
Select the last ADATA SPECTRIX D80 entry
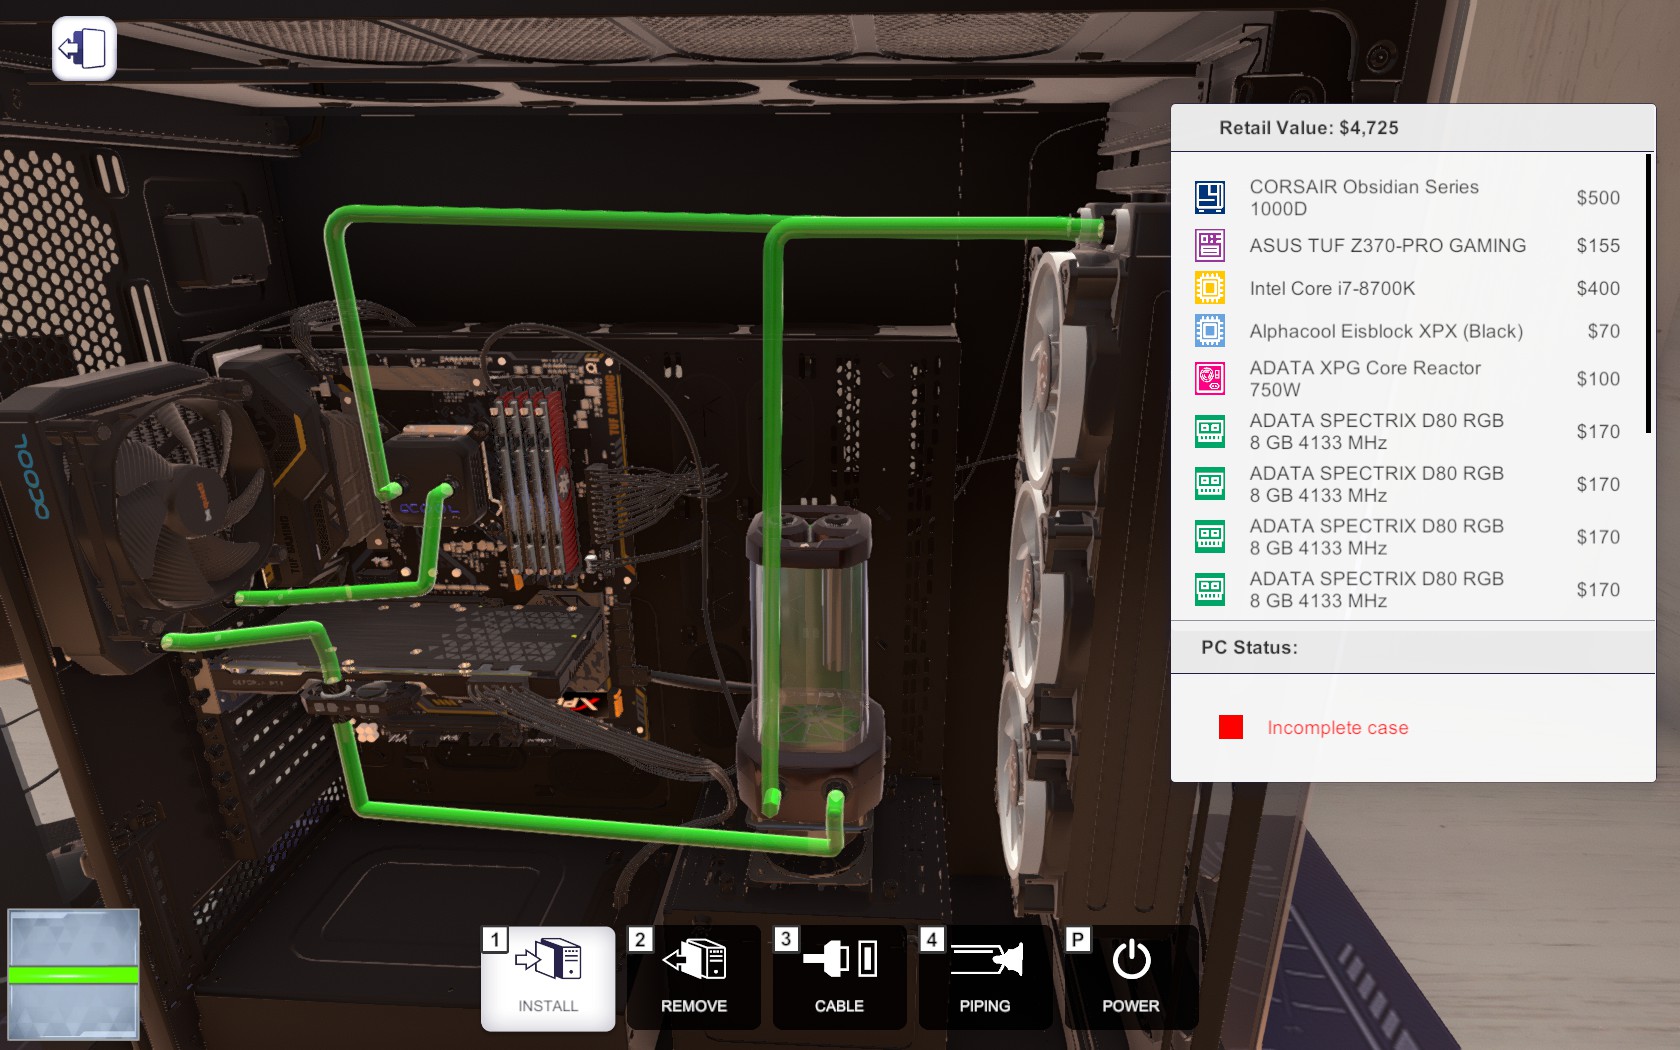click(1407, 589)
